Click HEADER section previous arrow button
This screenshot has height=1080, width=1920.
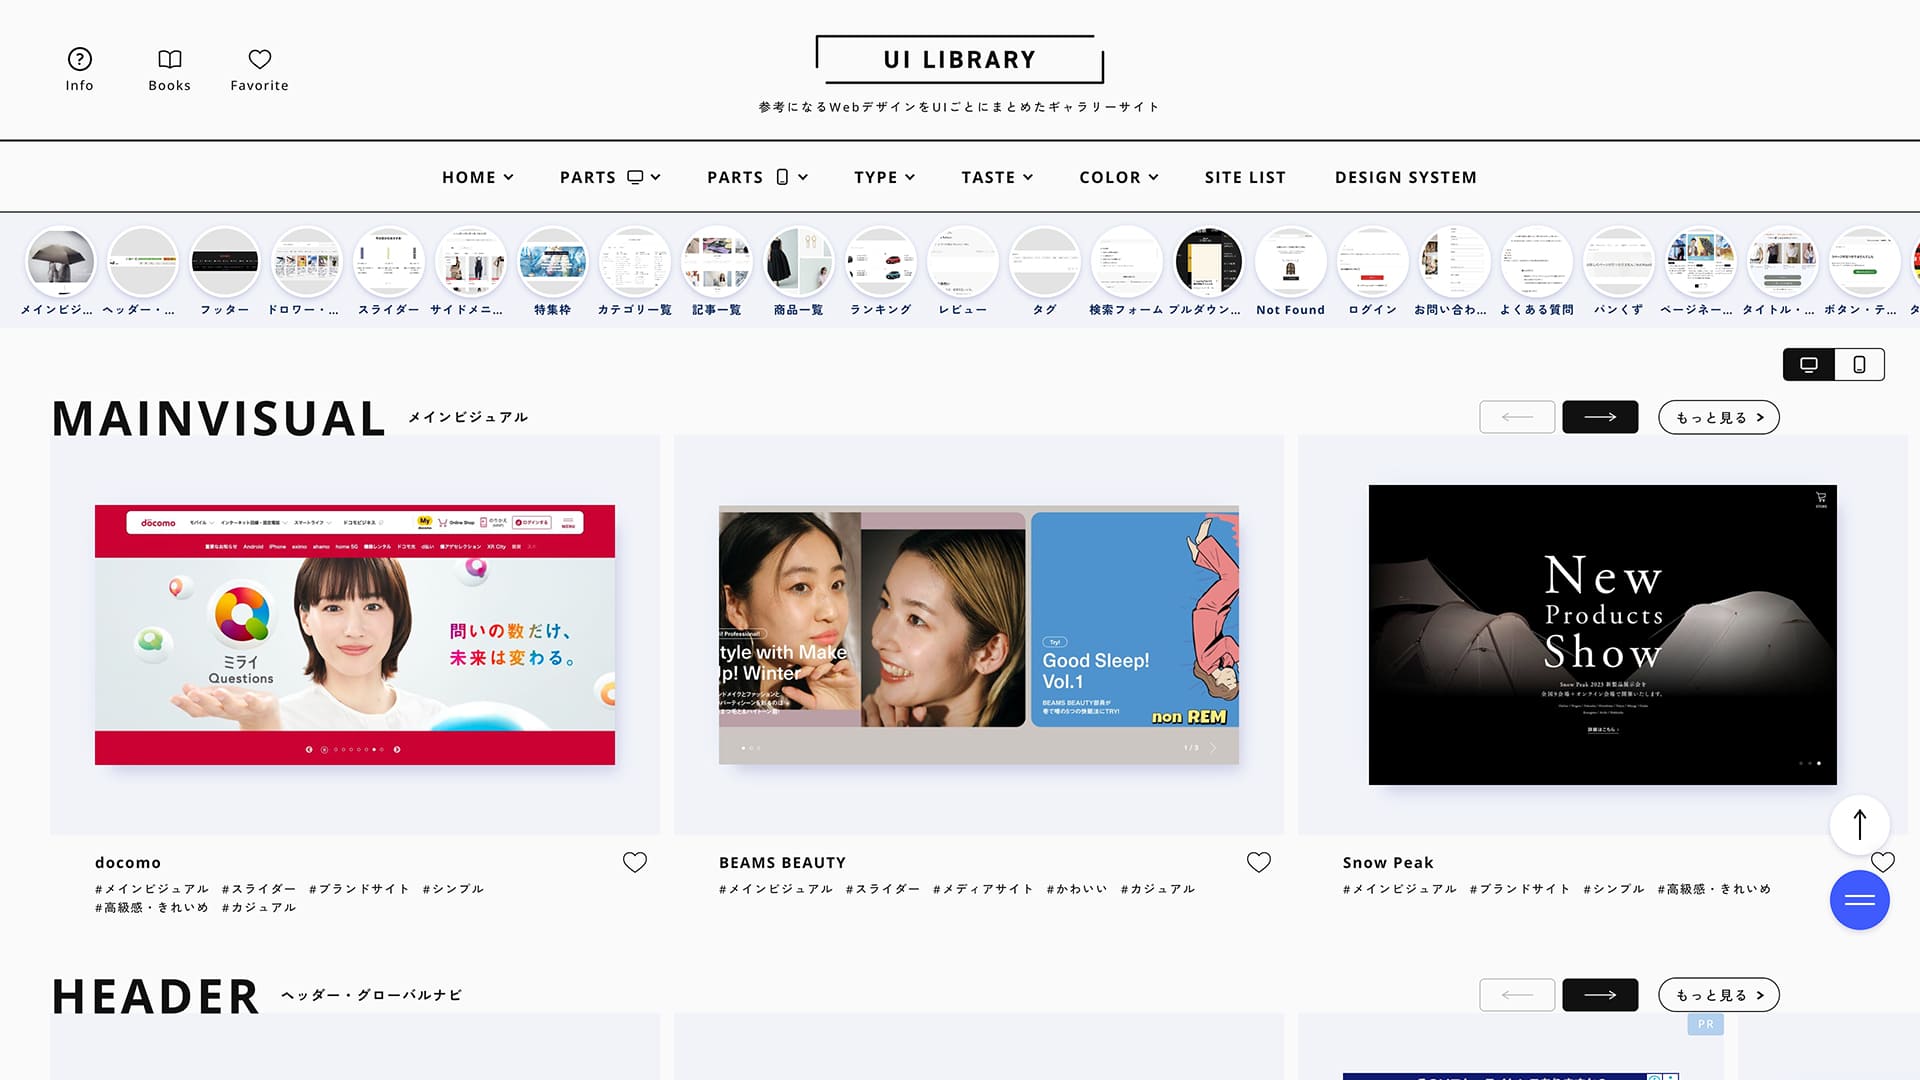[1517, 995]
